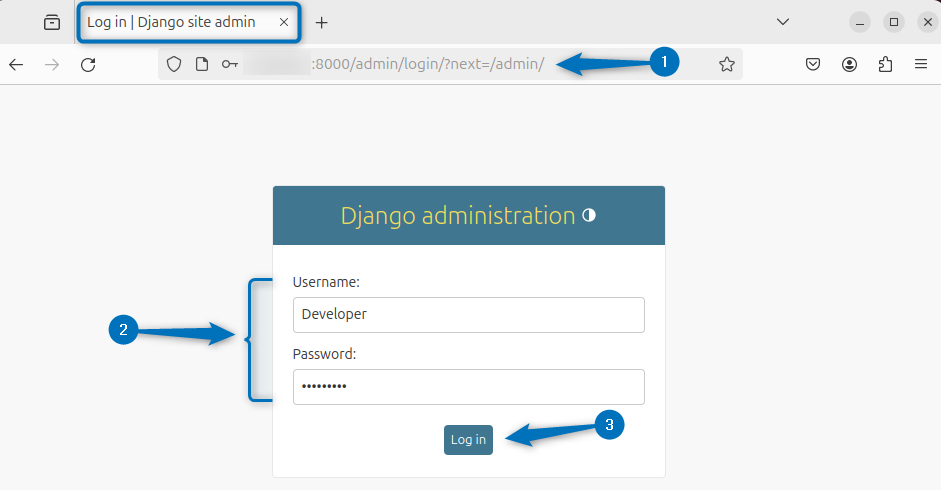Screen dimensions: 941x490
Task: Open the Firefox account icon
Action: (x=849, y=64)
